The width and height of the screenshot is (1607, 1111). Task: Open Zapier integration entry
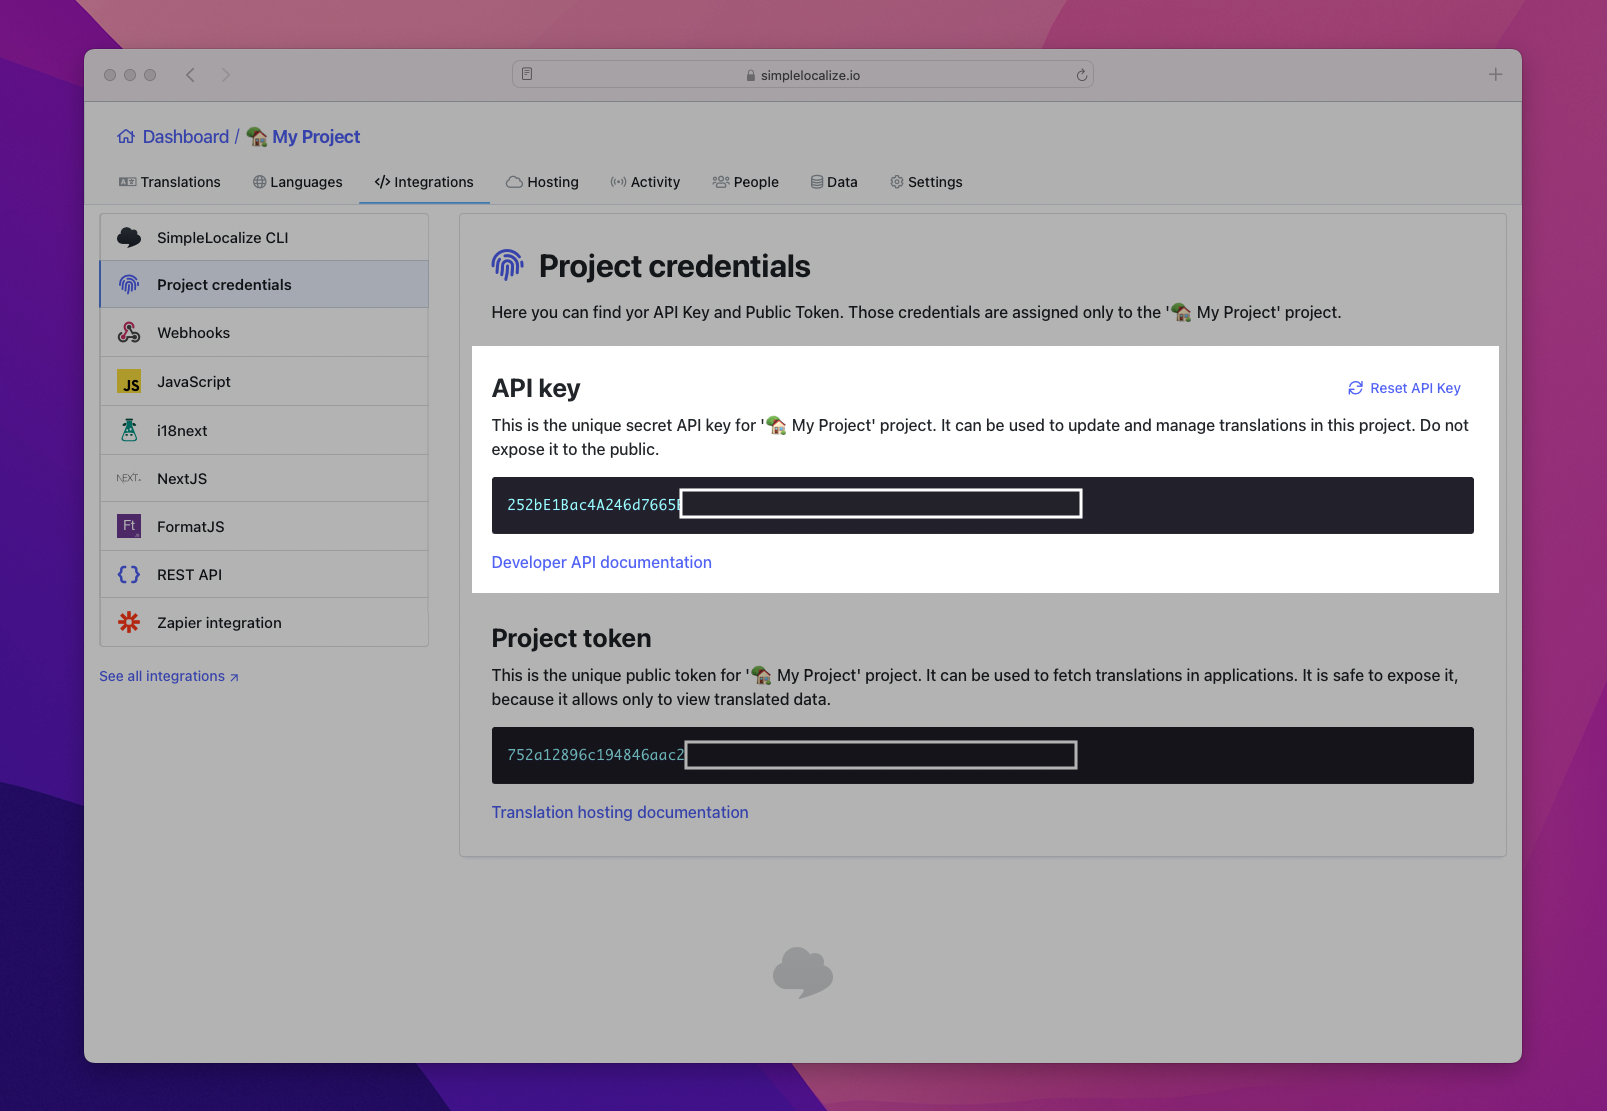pos(264,622)
